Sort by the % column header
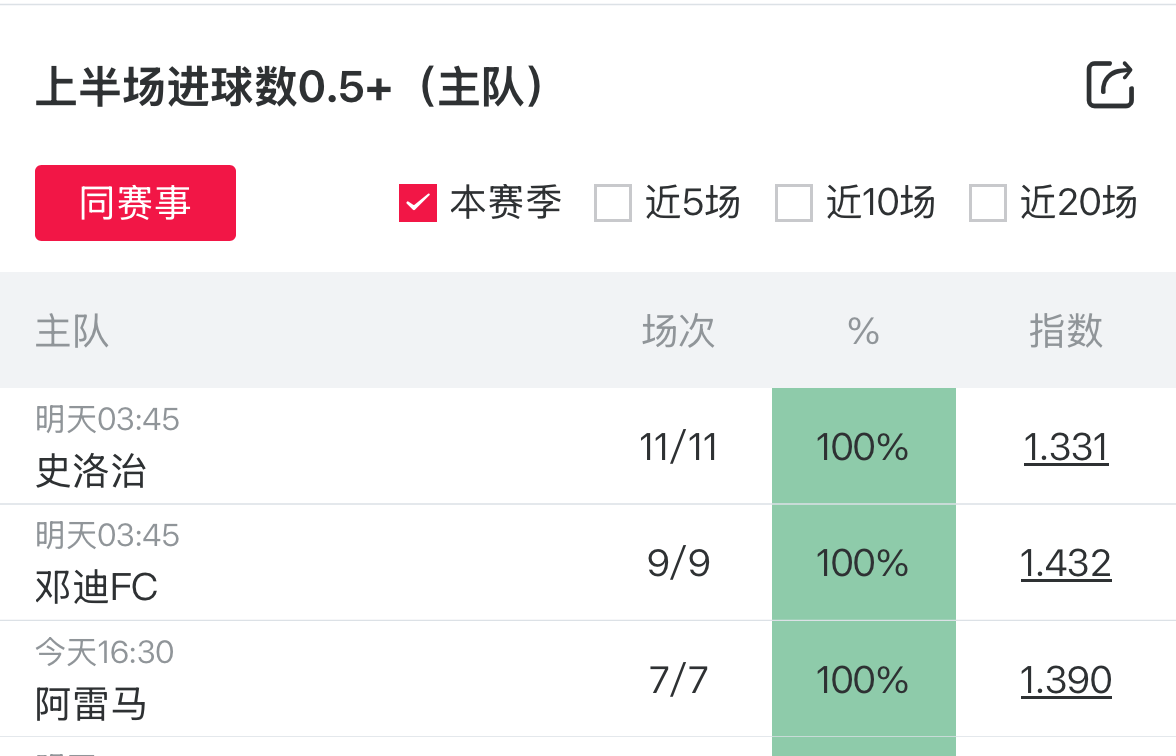 pos(863,330)
